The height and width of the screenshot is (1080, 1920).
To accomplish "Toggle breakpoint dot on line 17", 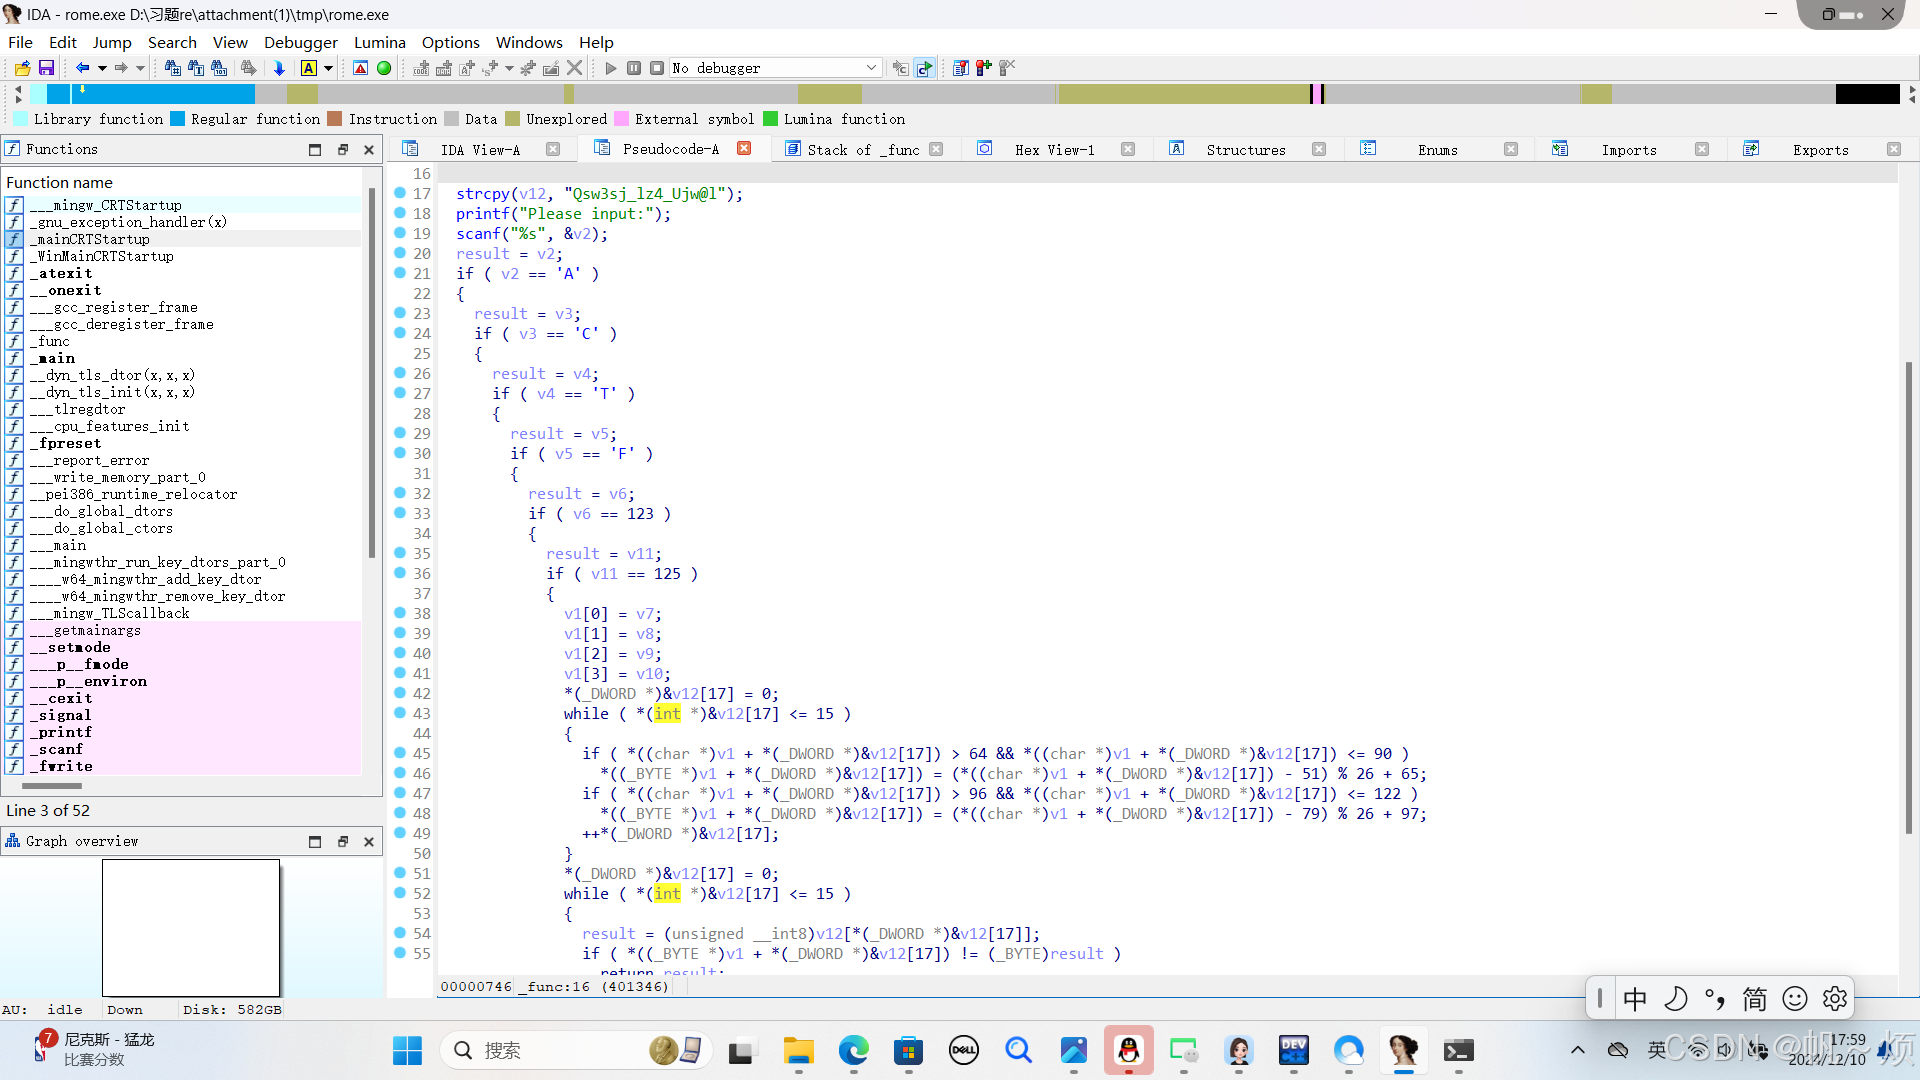I will 400,193.
